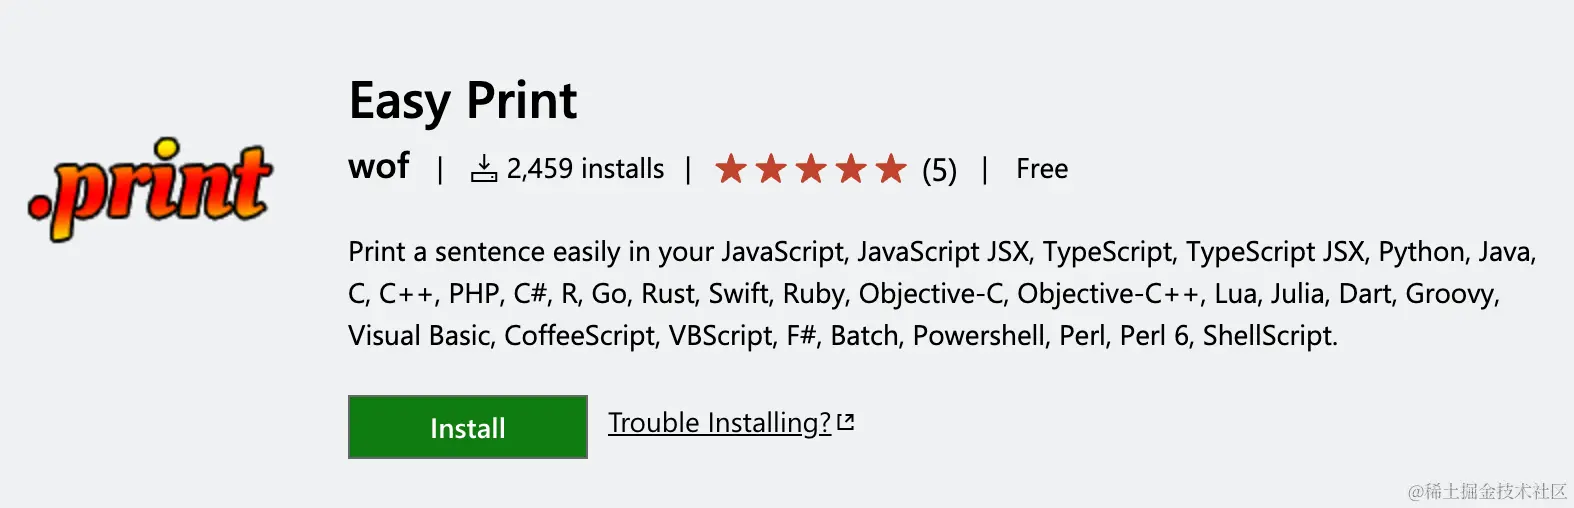The image size is (1574, 508).
Task: Click the external link icon after Trouble Installing
Action: pos(846,422)
